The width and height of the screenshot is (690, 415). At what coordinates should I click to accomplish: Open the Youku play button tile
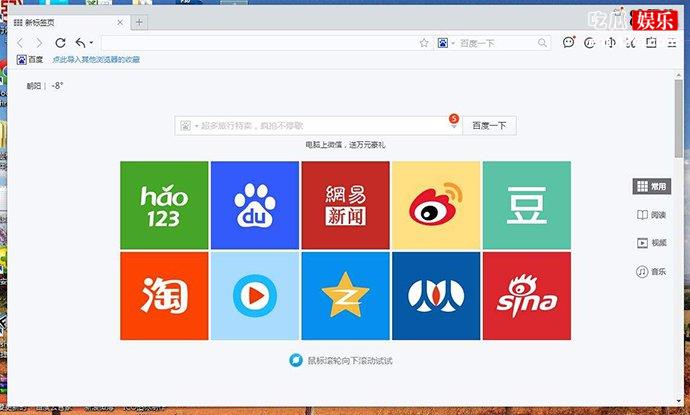pyautogui.click(x=255, y=296)
